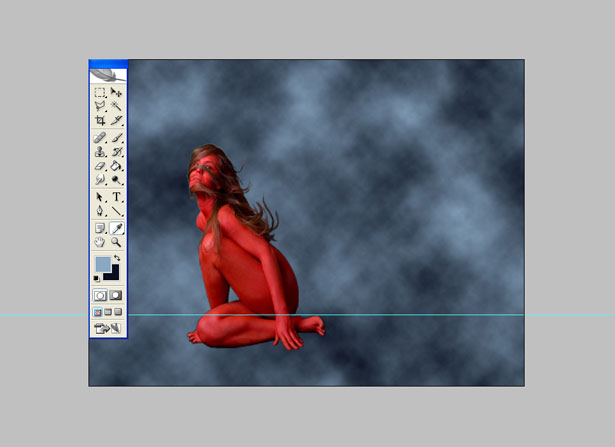Choose the Pen tool
Viewport: 615px width, 447px height.
click(100, 211)
